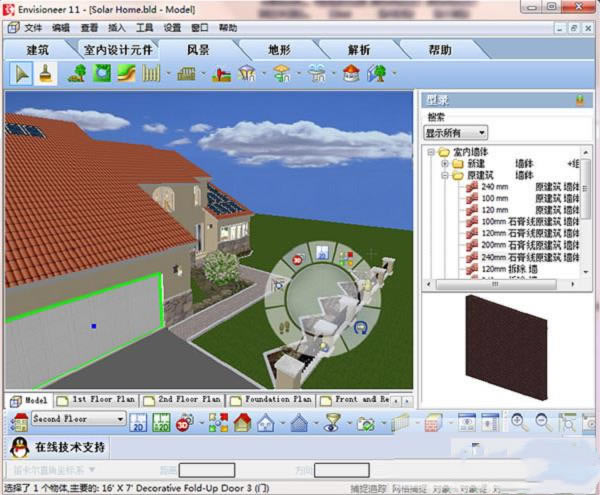600x495 pixels.
Task: Click the 在线技术支持 link
Action: pyautogui.click(x=72, y=446)
